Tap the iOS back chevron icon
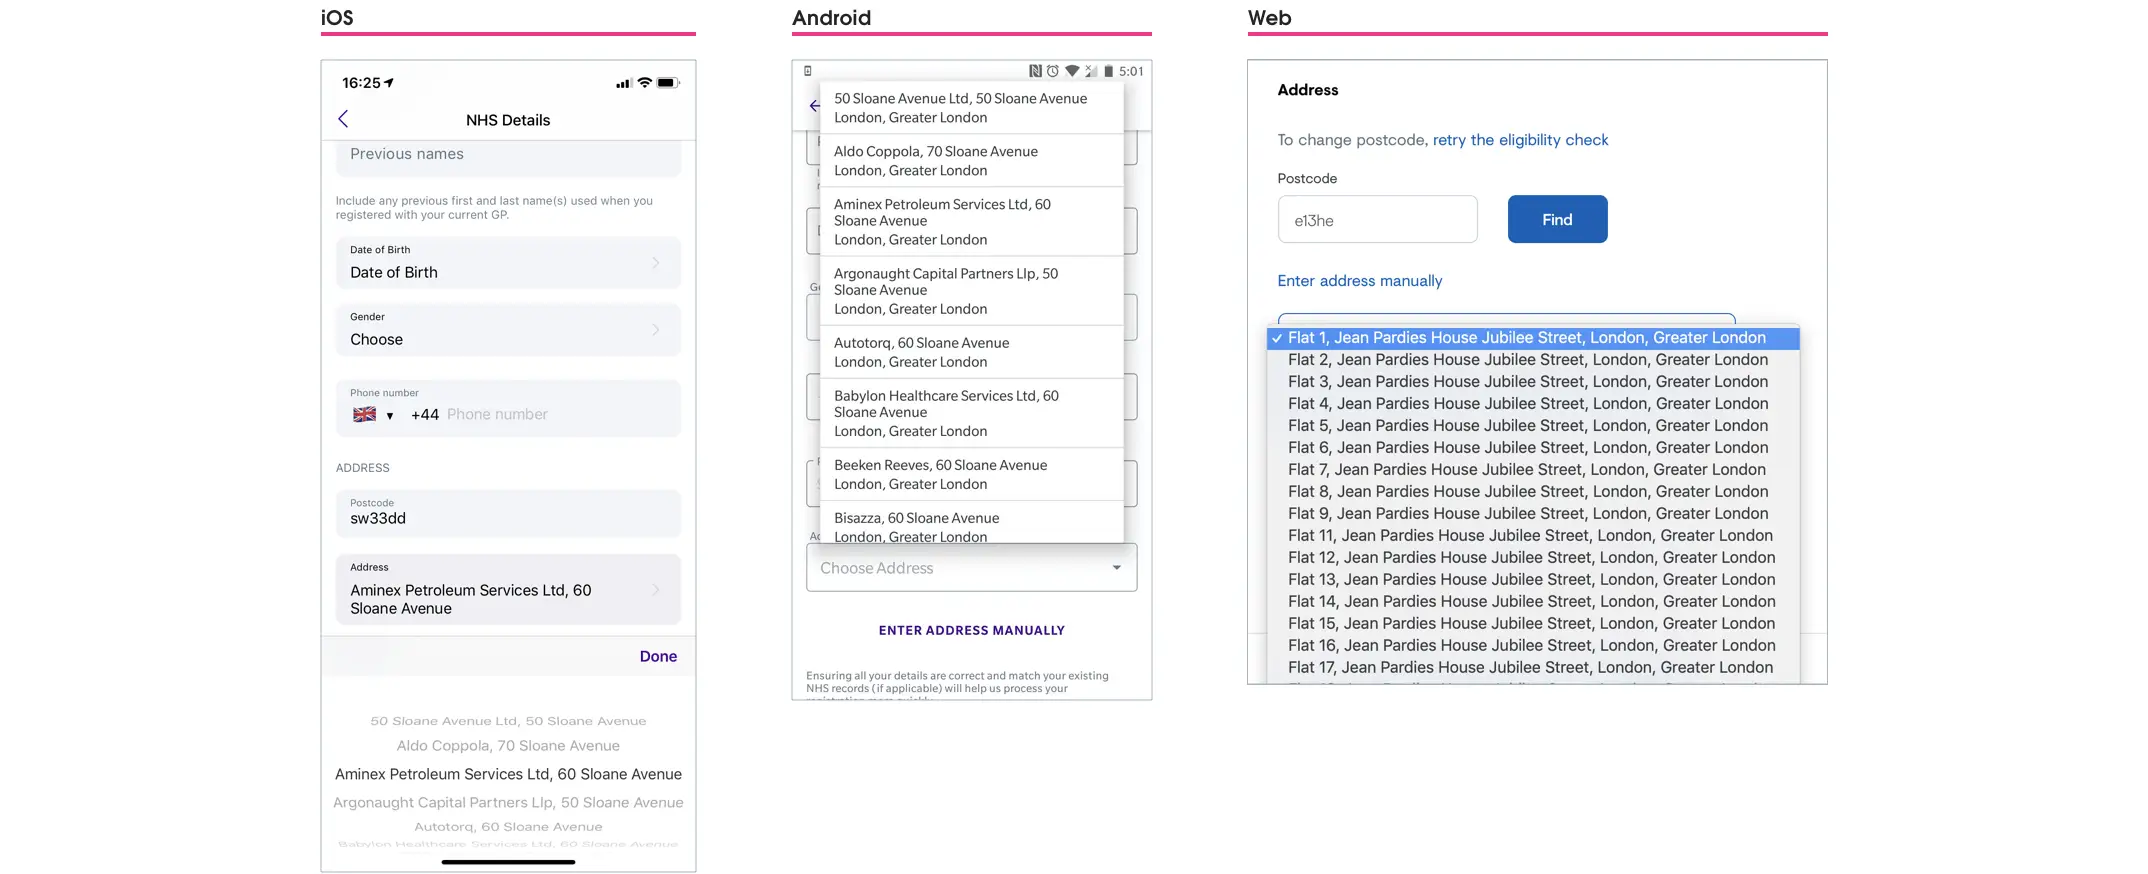The width and height of the screenshot is (2148, 874). point(343,119)
